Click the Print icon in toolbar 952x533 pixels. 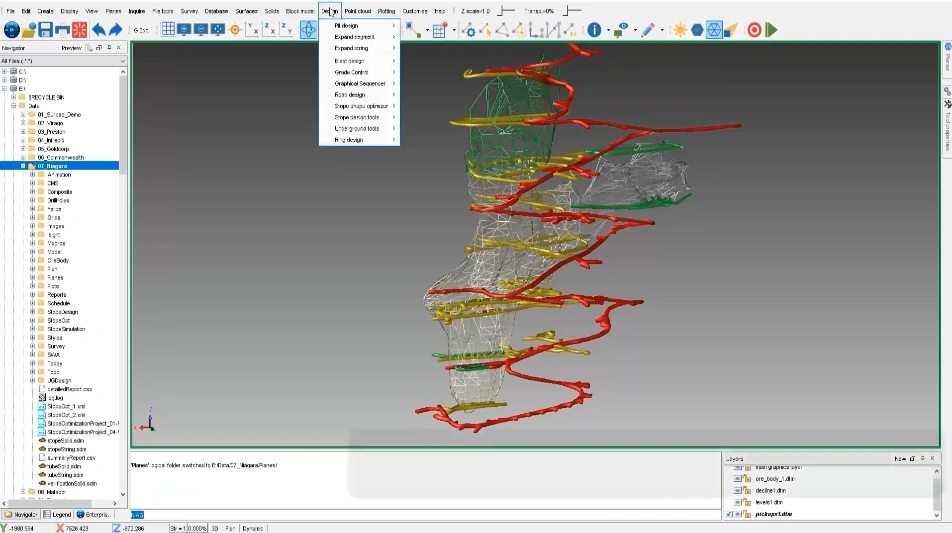click(65, 30)
